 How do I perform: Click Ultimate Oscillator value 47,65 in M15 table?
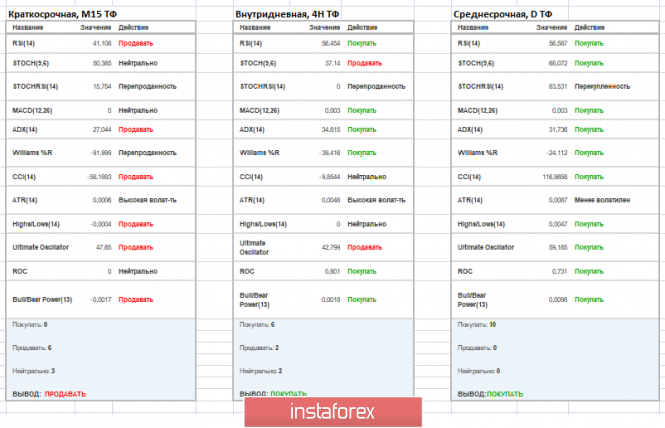point(103,247)
